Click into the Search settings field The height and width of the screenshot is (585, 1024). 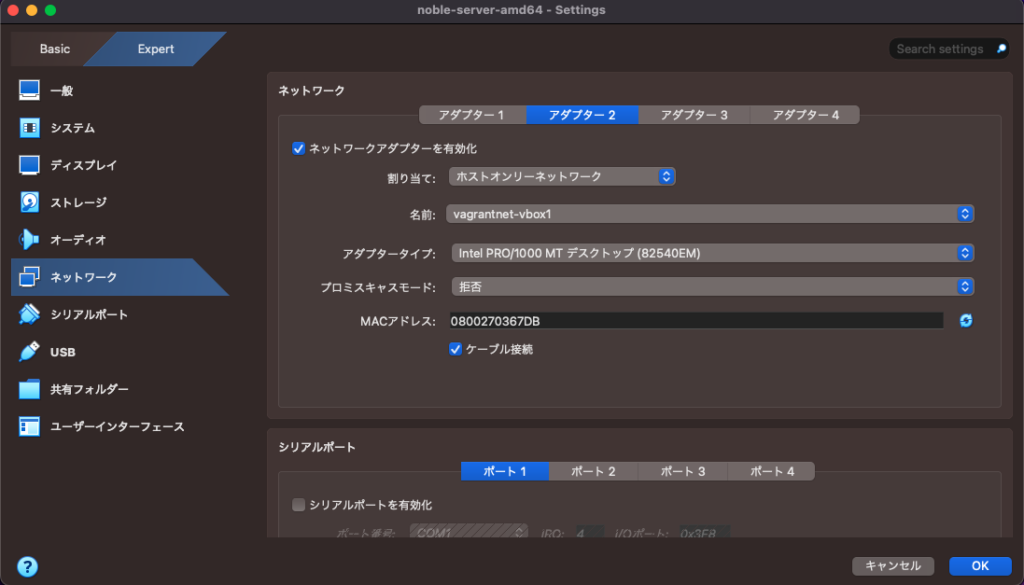[x=938, y=49]
